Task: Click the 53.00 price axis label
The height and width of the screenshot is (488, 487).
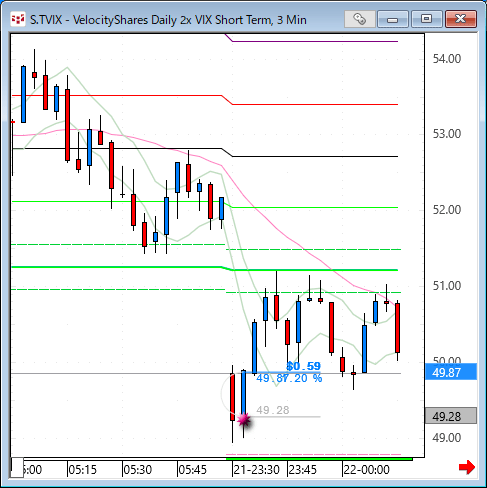Action: [447, 134]
